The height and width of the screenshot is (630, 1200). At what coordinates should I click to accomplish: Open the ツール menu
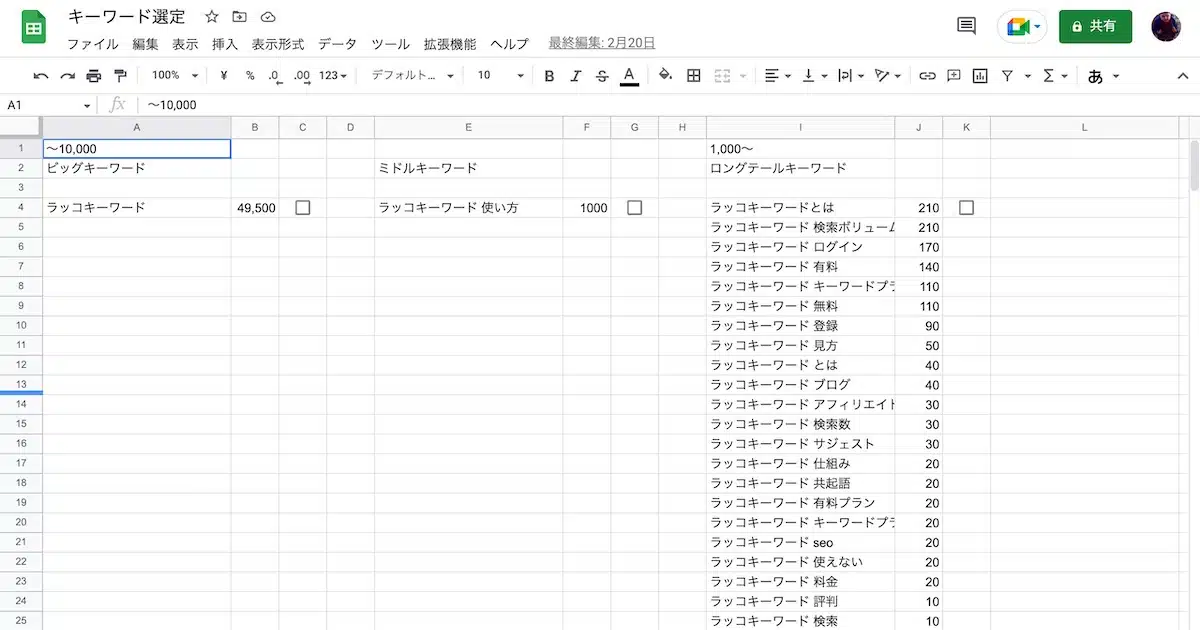pyautogui.click(x=391, y=44)
